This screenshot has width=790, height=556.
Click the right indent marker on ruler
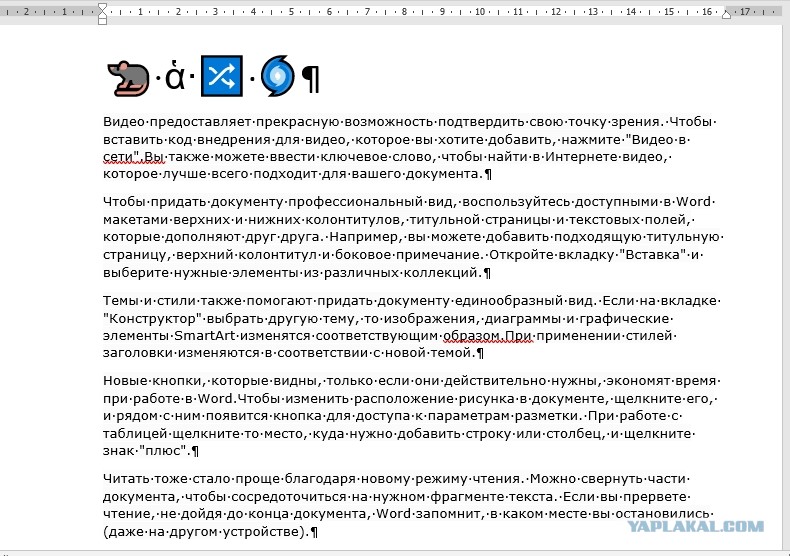tap(726, 14)
